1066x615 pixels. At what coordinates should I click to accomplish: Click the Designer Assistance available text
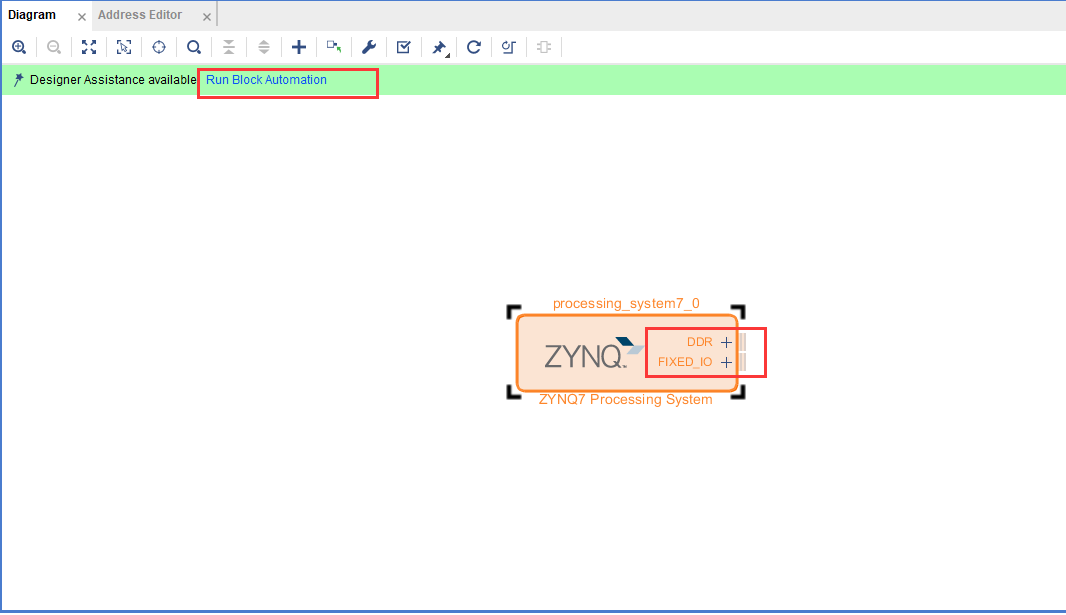click(x=113, y=80)
